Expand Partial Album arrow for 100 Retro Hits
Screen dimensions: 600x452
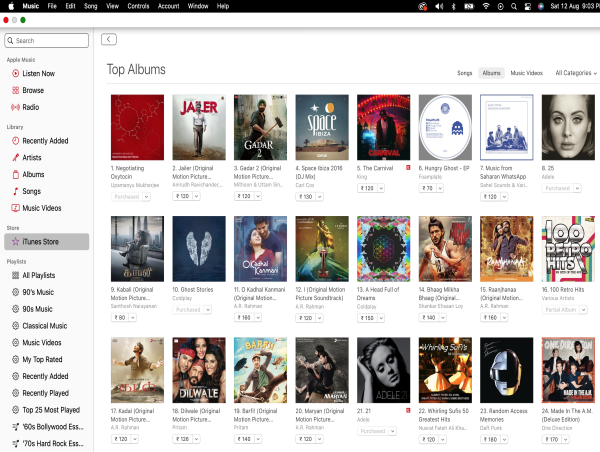[584, 310]
